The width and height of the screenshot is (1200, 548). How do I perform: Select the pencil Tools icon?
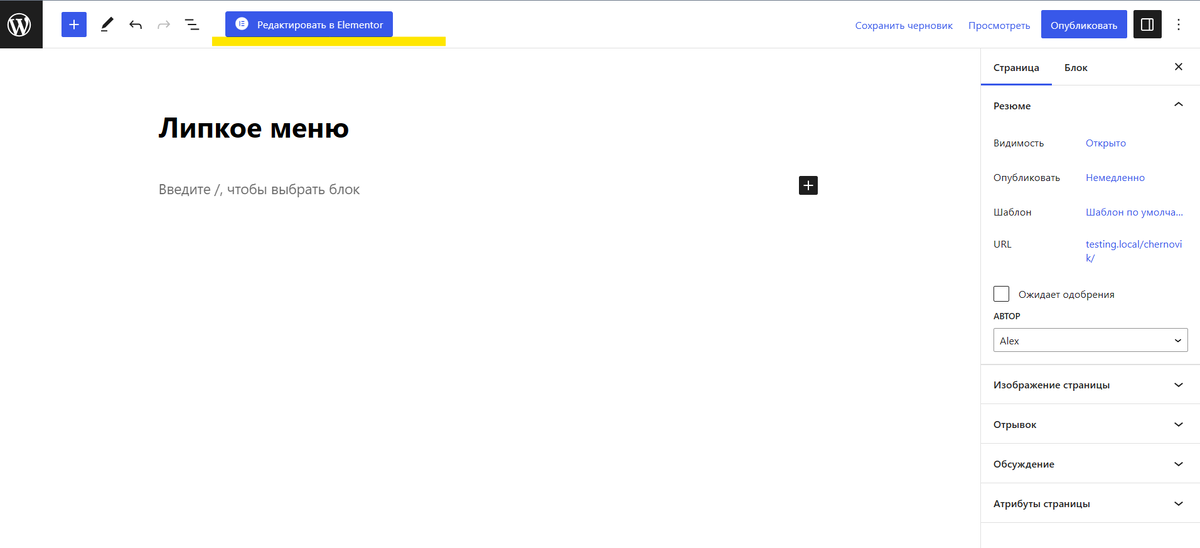[x=107, y=24]
